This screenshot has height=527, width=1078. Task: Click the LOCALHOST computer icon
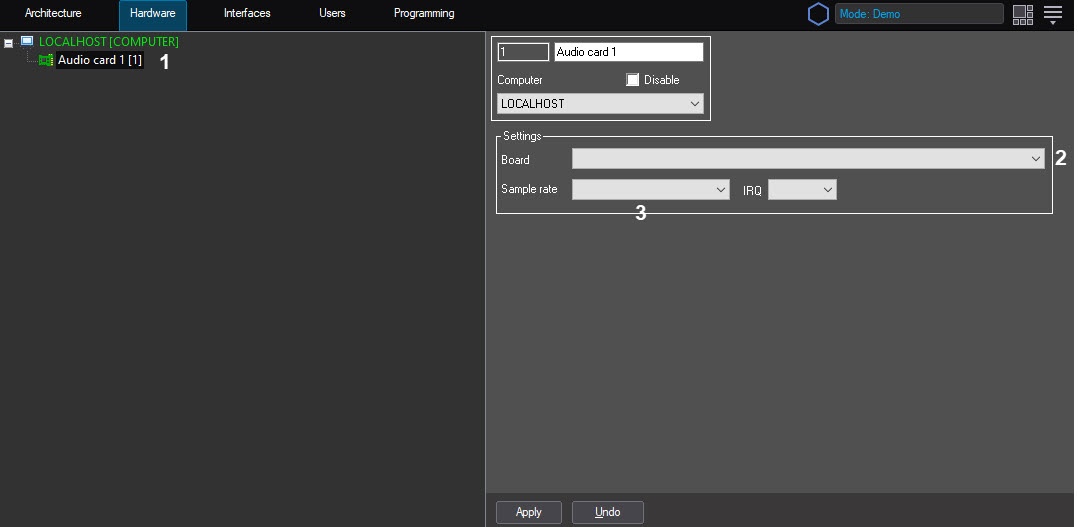tap(27, 41)
